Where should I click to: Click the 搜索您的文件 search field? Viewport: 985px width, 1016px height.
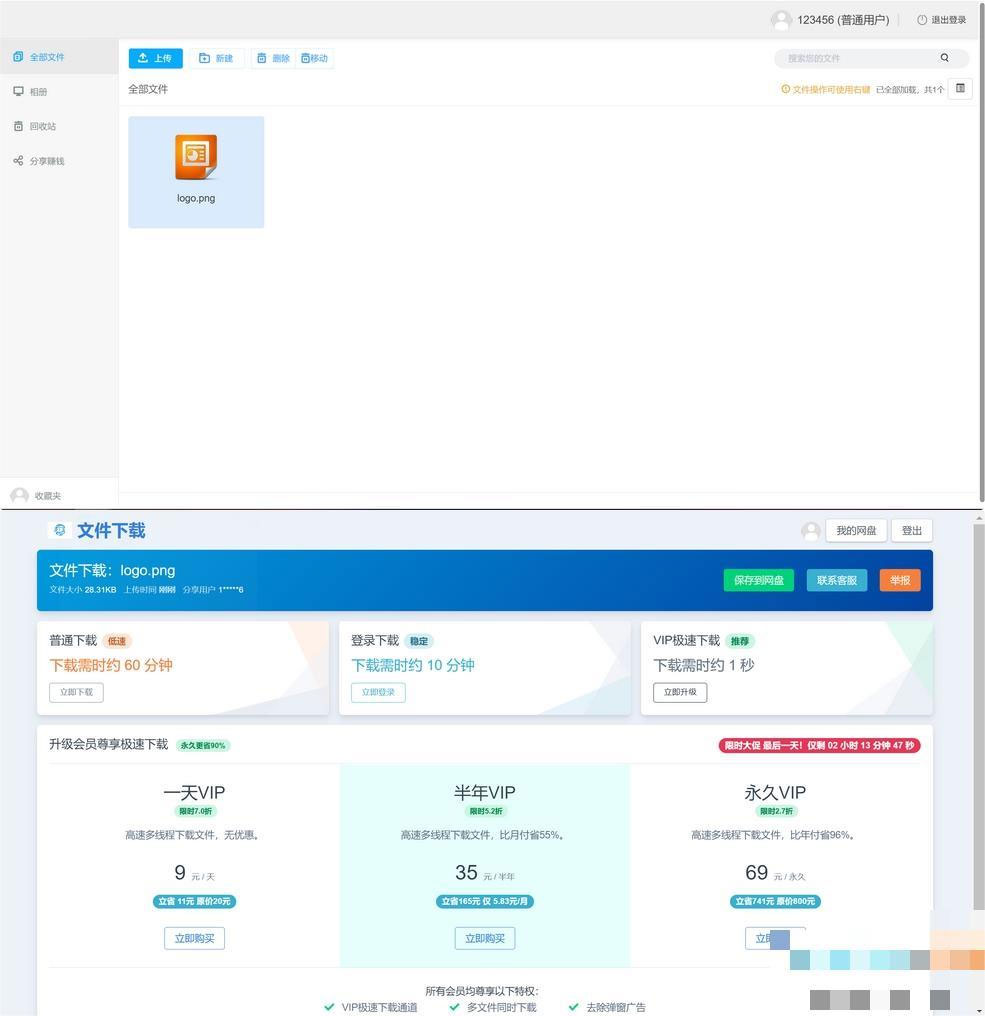[860, 57]
